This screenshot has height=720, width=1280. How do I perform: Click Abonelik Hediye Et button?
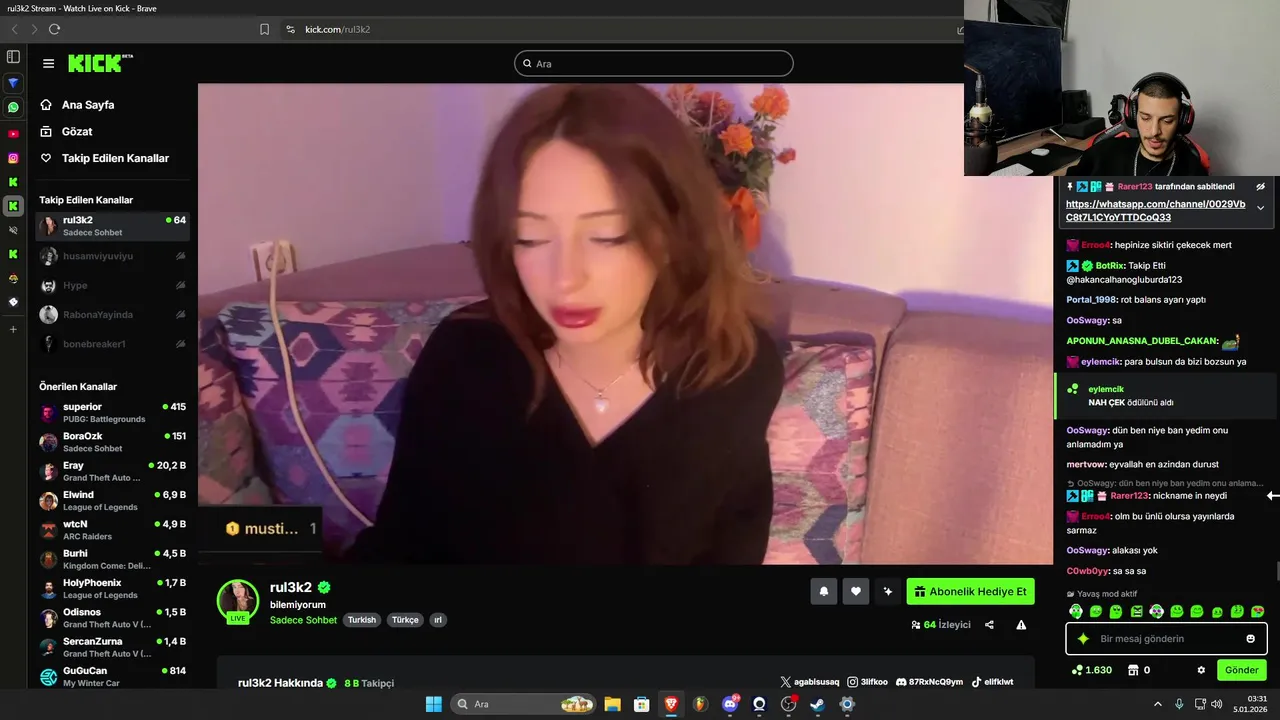970,591
